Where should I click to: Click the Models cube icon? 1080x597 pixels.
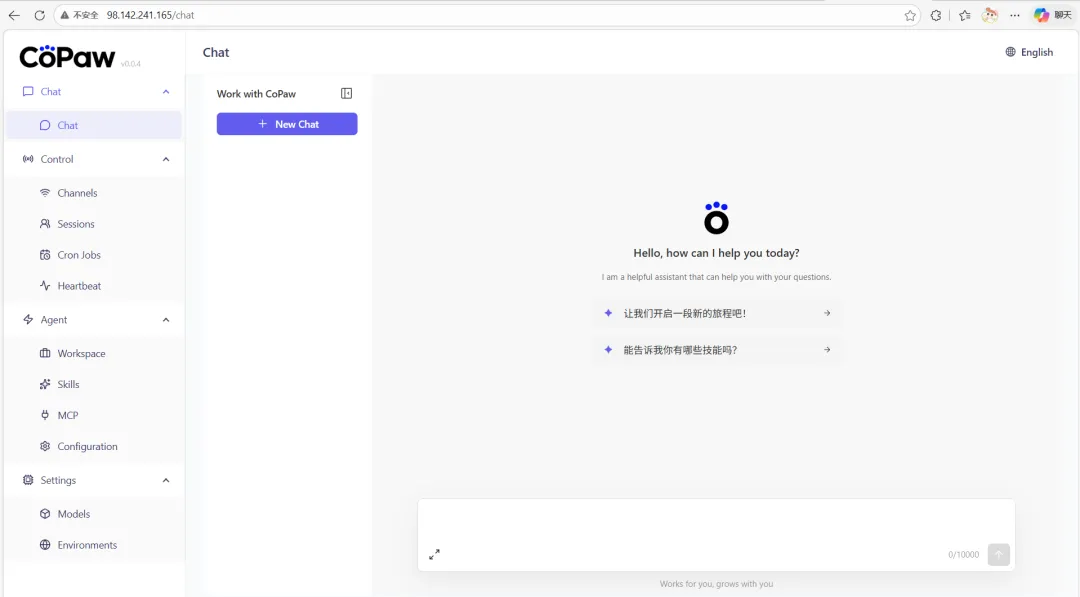pyautogui.click(x=45, y=514)
